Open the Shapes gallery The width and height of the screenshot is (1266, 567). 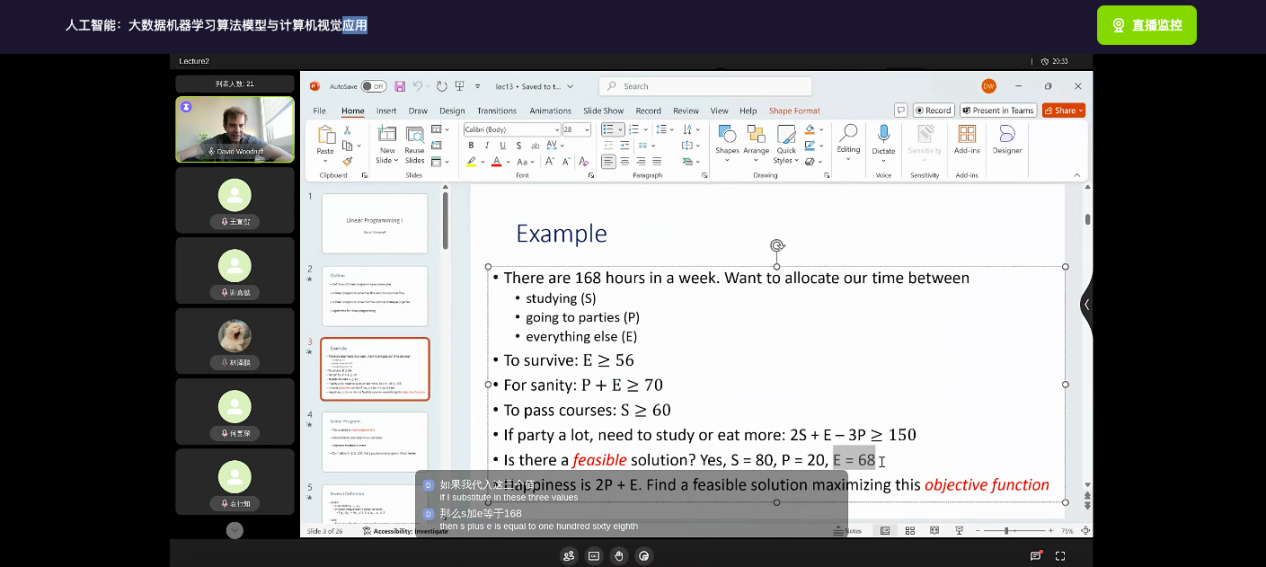(x=727, y=141)
